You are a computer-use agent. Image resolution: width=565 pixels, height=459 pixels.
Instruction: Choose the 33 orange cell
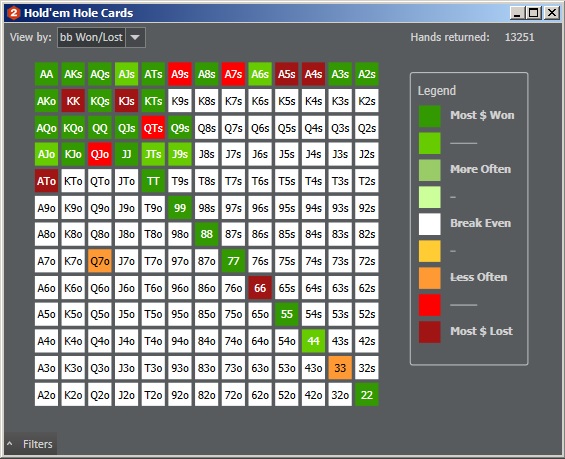(340, 368)
